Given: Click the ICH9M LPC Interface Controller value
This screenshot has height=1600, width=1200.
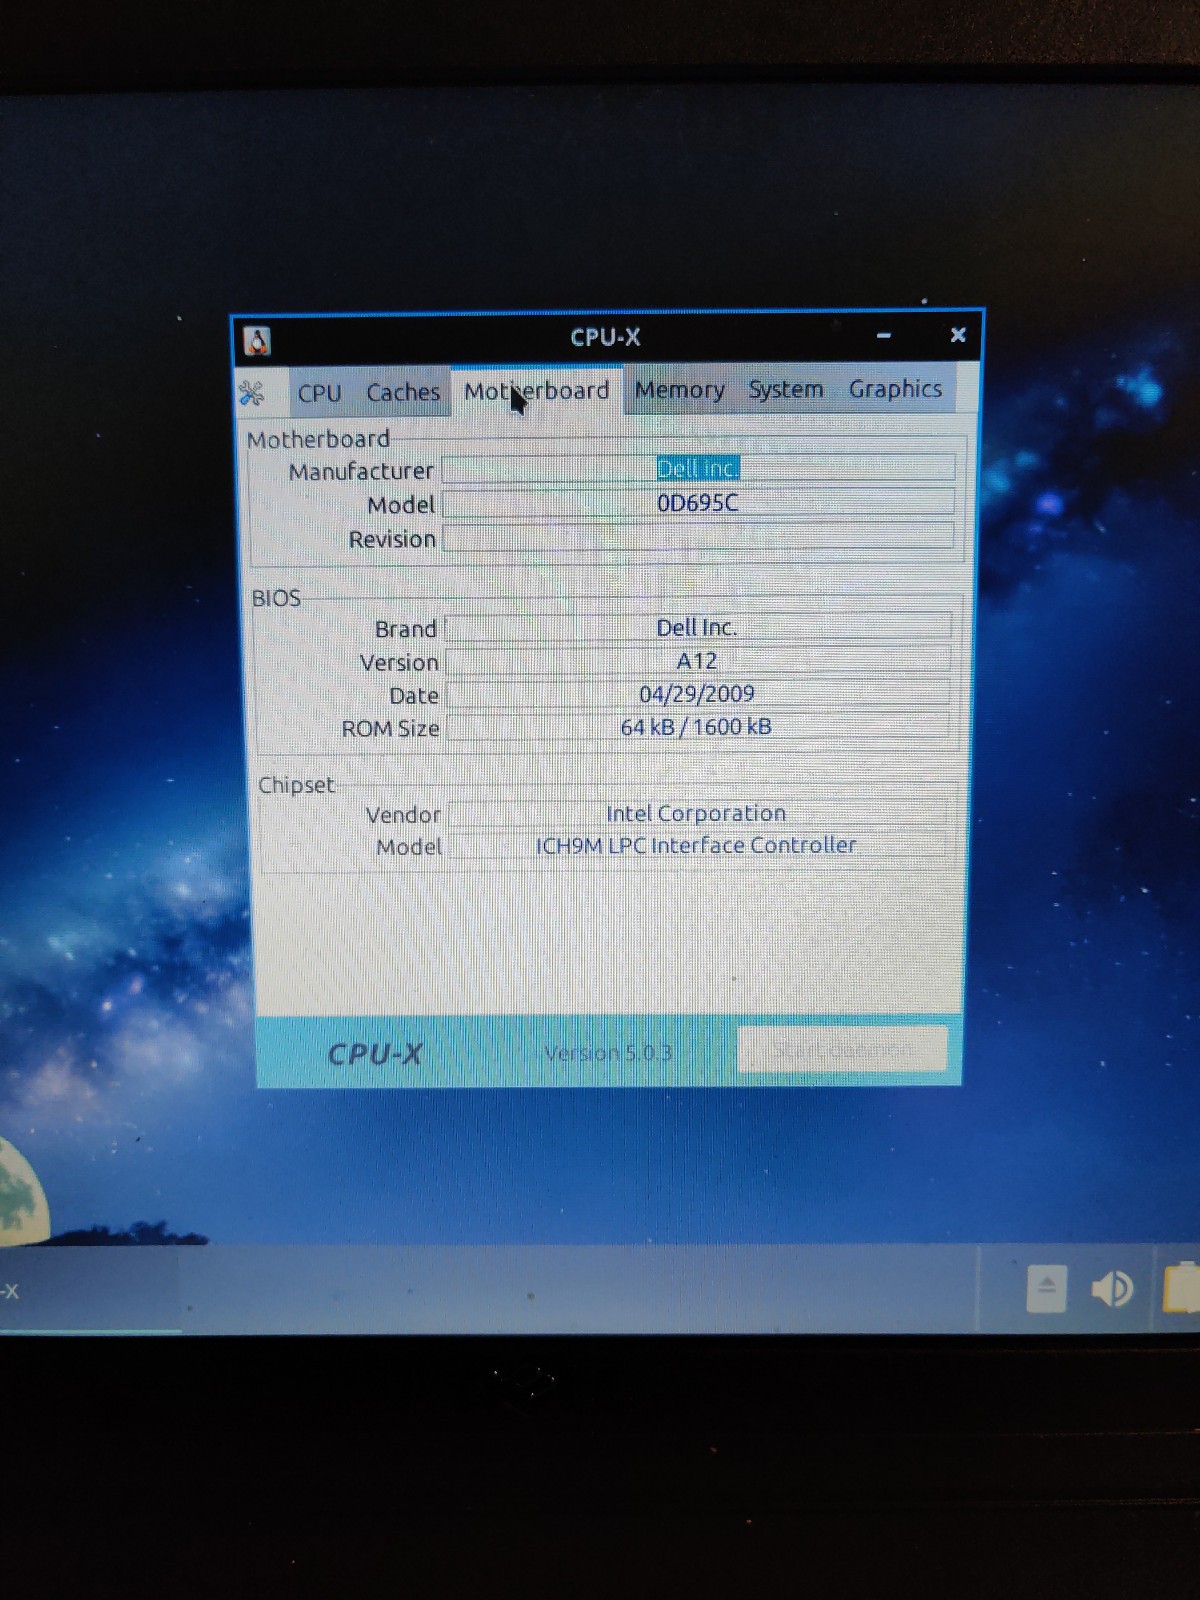Looking at the screenshot, I should pyautogui.click(x=696, y=845).
